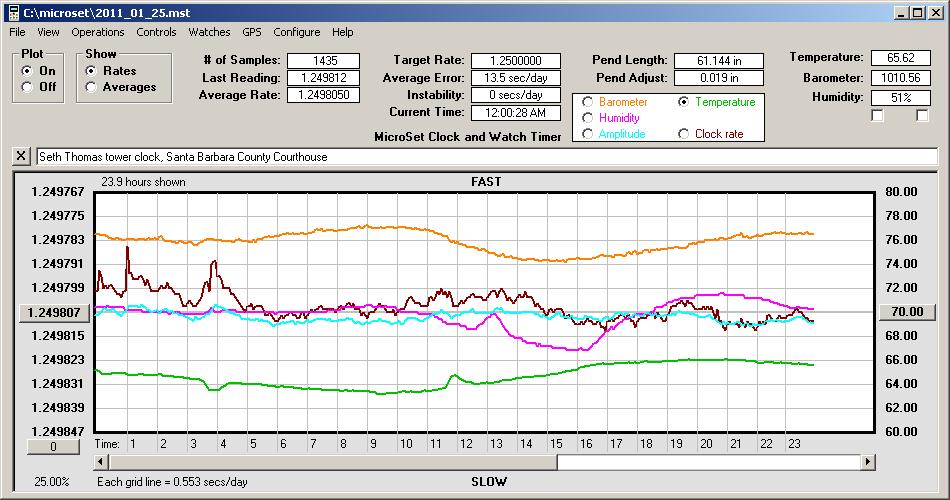Tick the second checkbox below Humidity field
The image size is (950, 500).
pyautogui.click(x=922, y=115)
